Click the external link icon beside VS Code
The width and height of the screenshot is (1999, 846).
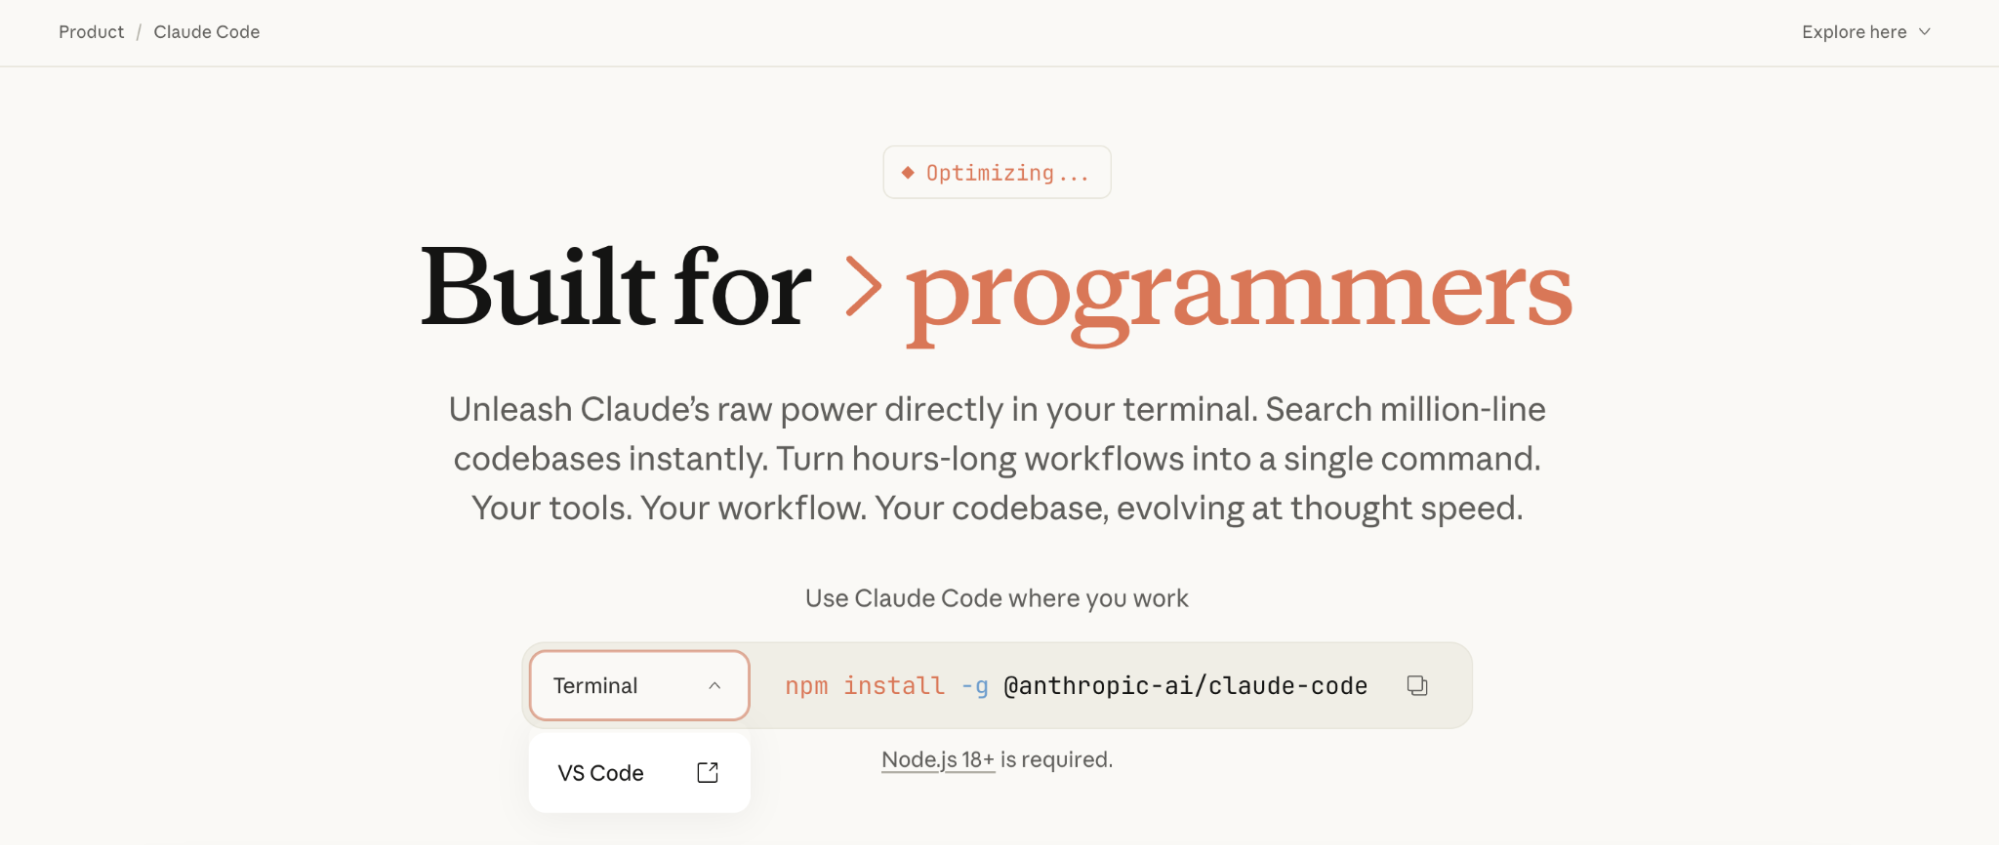708,772
